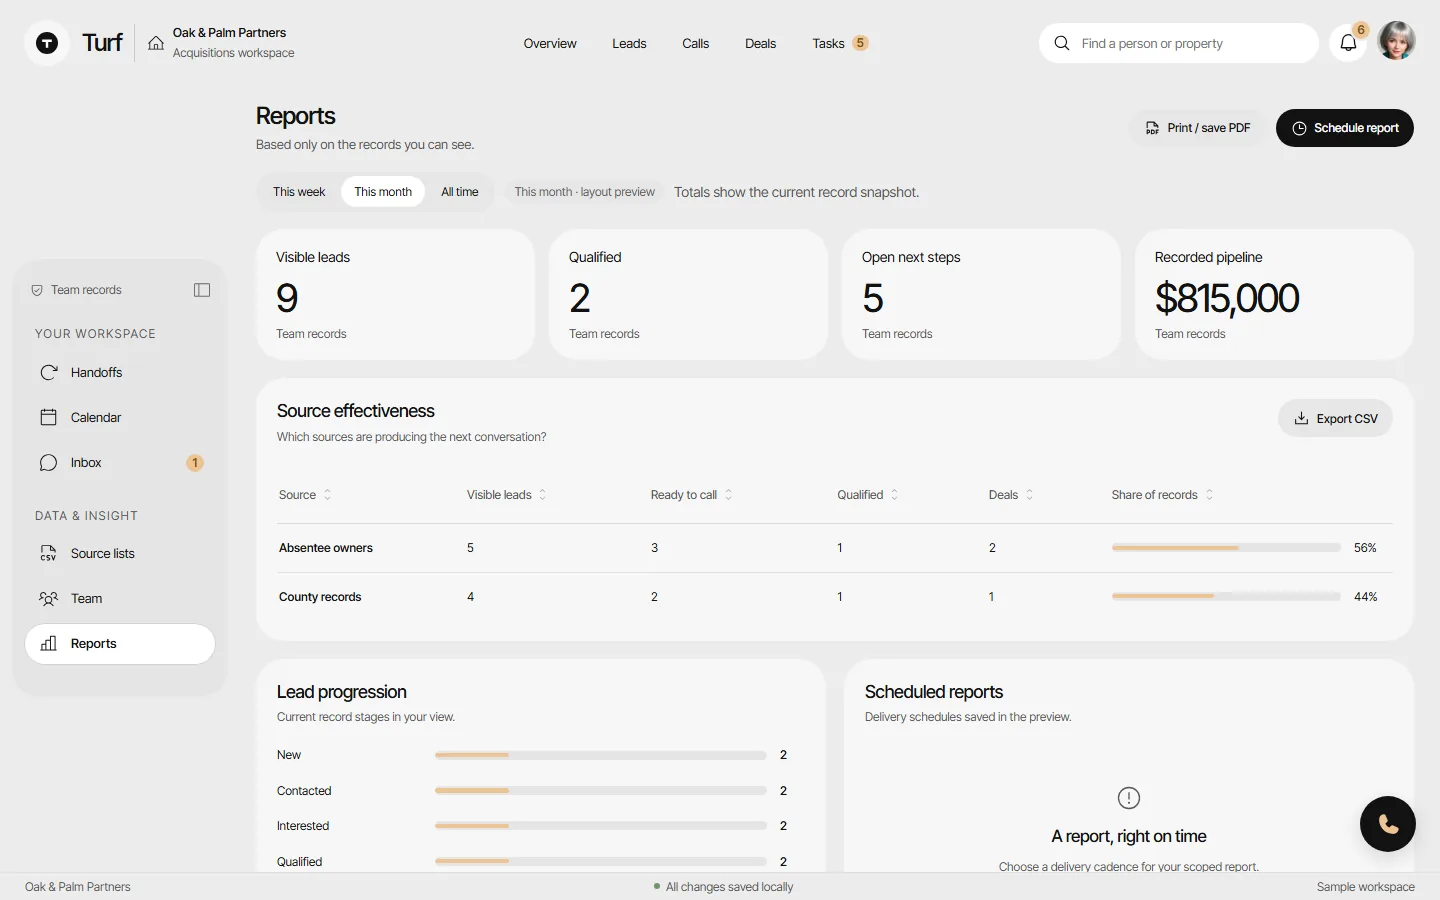Sort by the Qualified column header

pyautogui.click(x=868, y=495)
